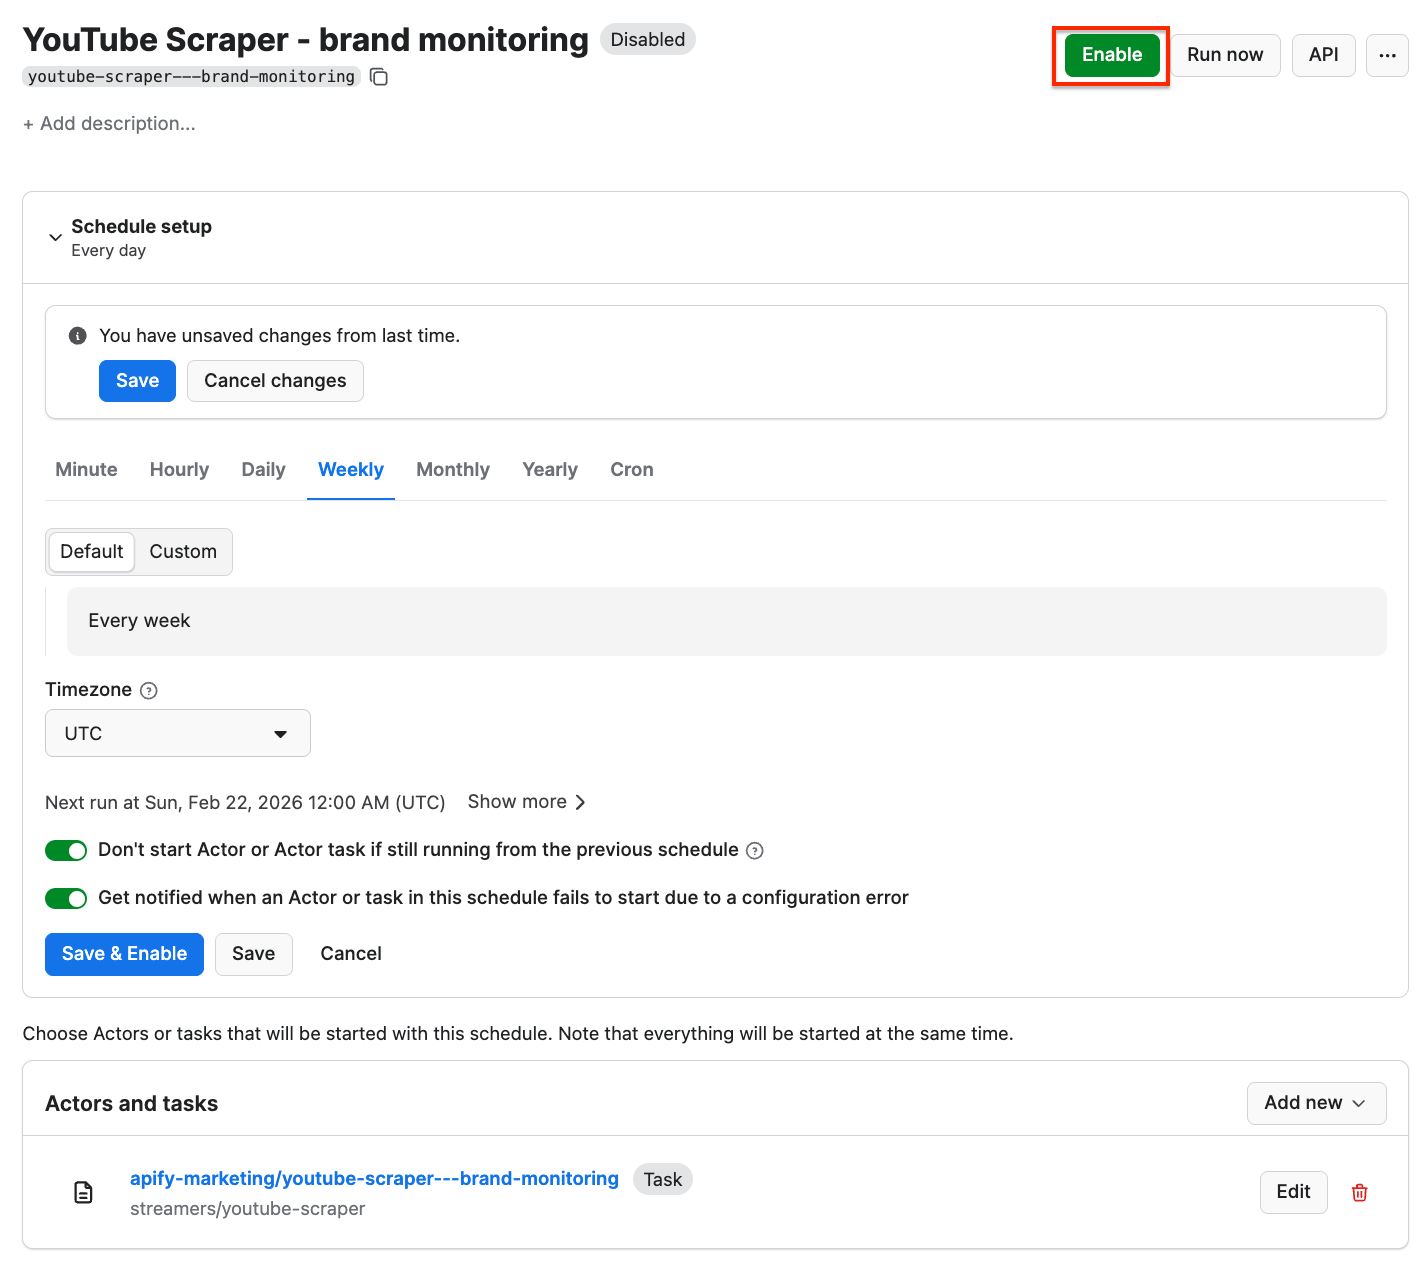Click Cancel changes button
1424x1262 pixels.
tap(275, 381)
